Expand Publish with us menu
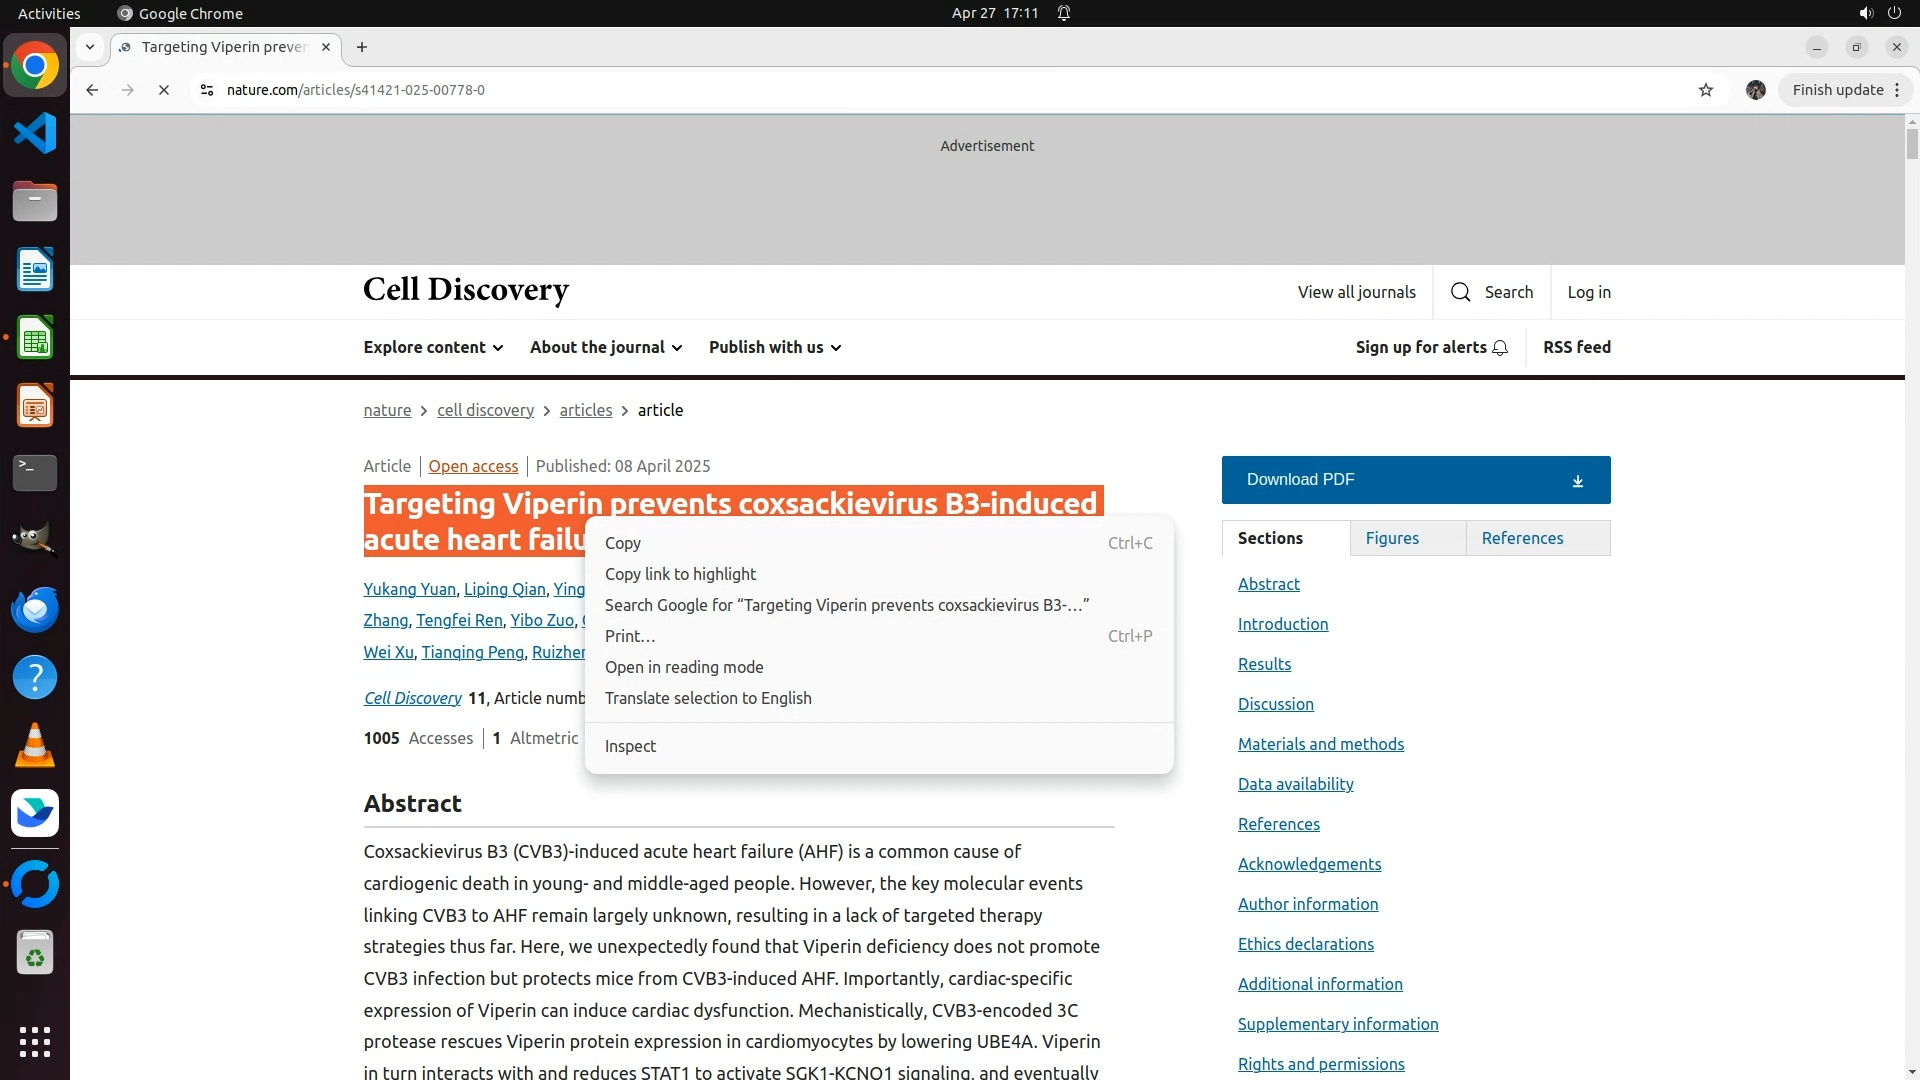Image resolution: width=1920 pixels, height=1080 pixels. [x=775, y=347]
